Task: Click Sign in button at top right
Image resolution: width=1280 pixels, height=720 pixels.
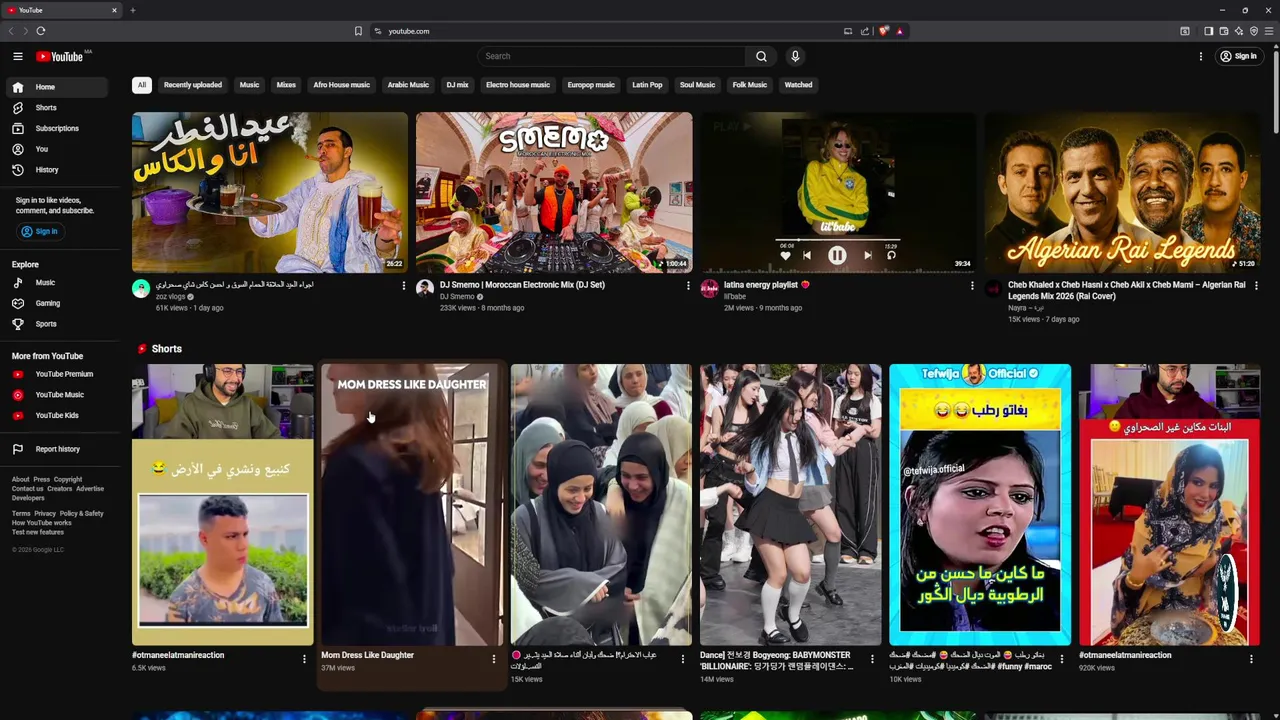Action: tap(1238, 56)
